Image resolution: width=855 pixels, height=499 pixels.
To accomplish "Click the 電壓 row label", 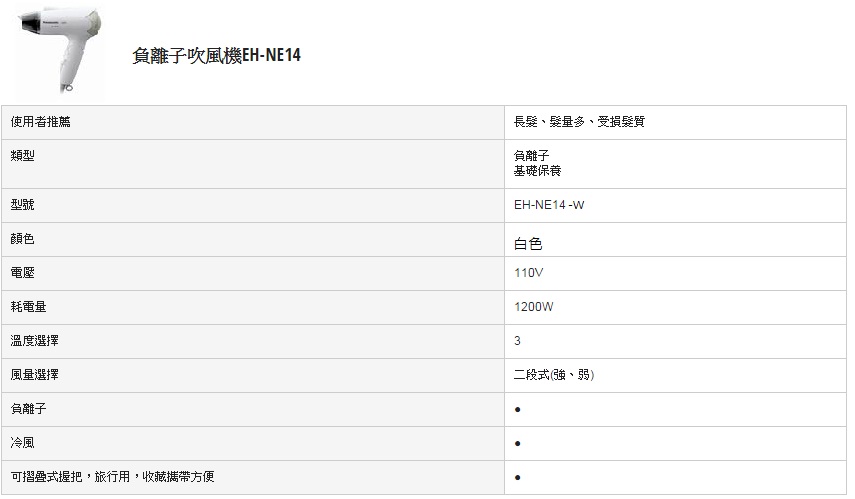I will click(22, 273).
